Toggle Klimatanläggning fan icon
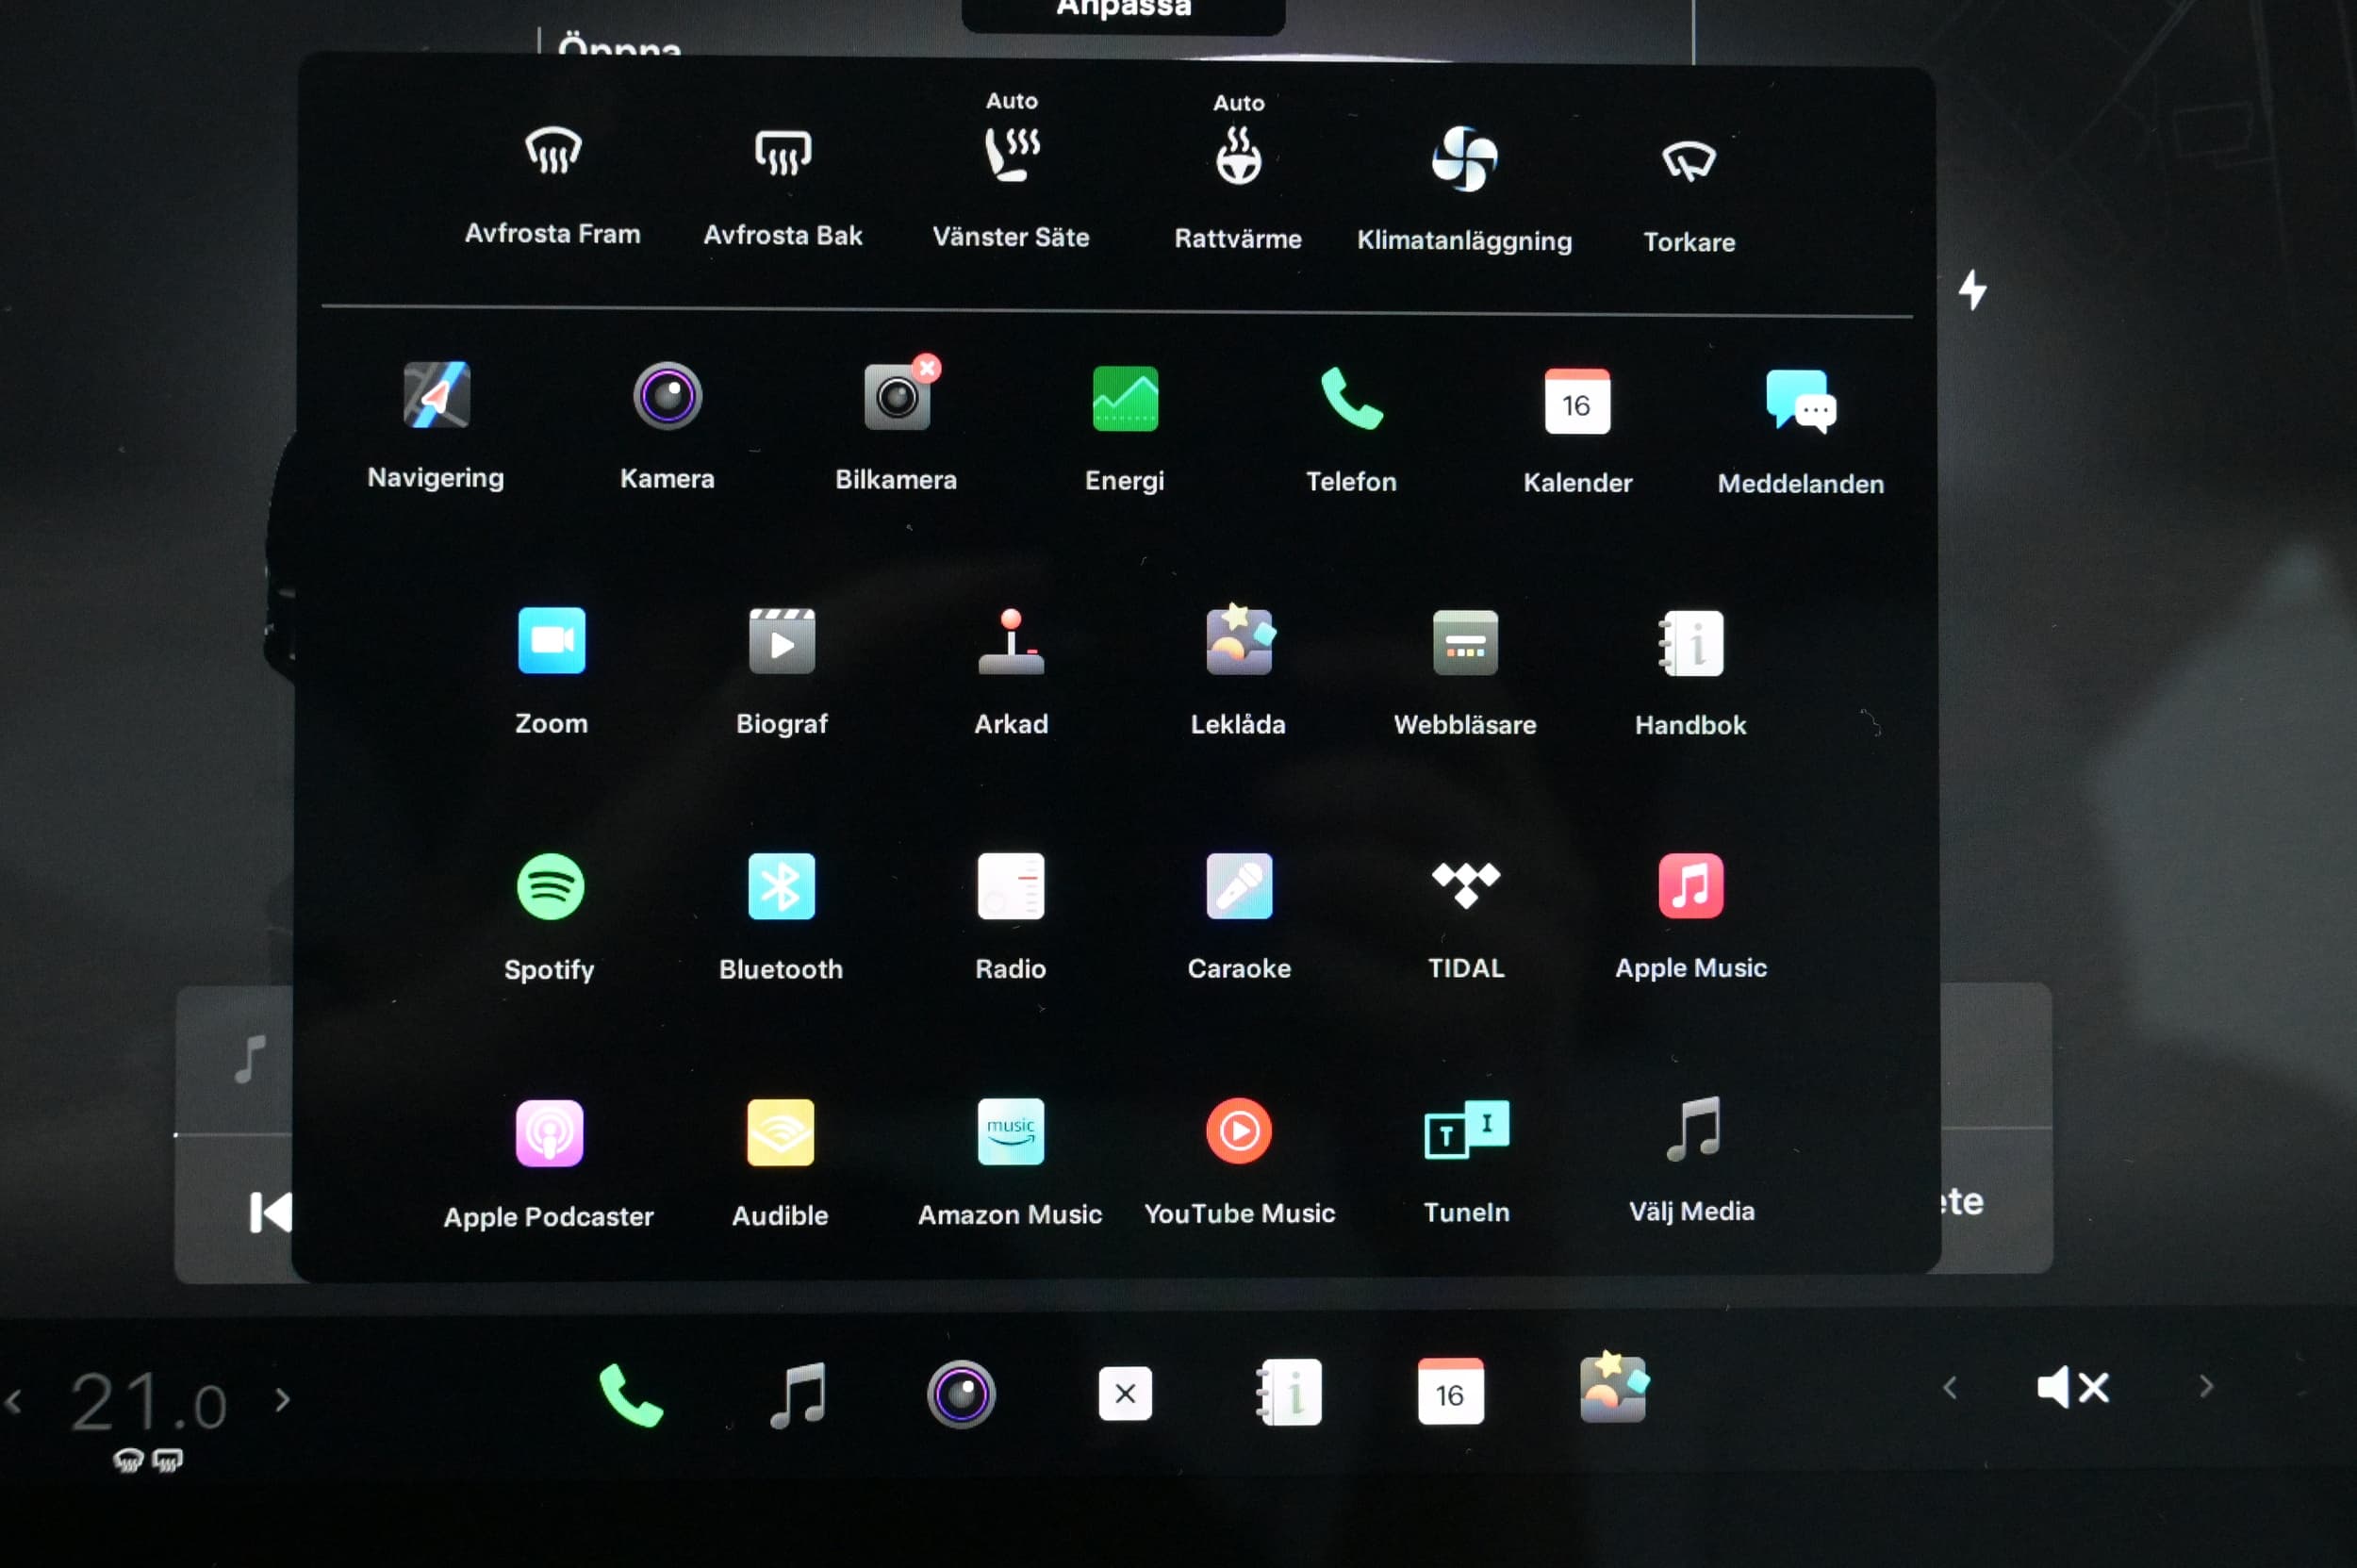 [x=1464, y=159]
